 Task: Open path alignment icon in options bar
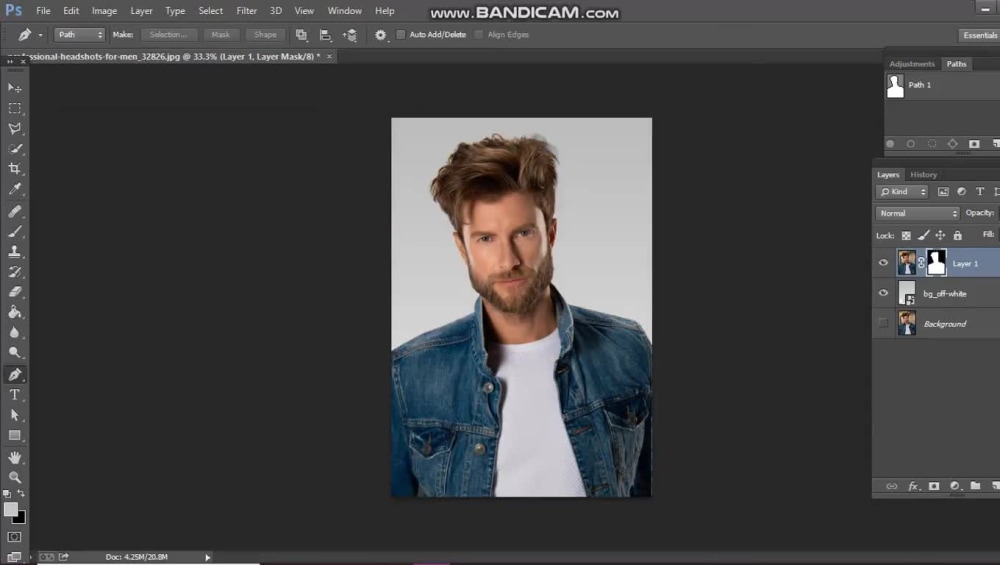tap(325, 35)
